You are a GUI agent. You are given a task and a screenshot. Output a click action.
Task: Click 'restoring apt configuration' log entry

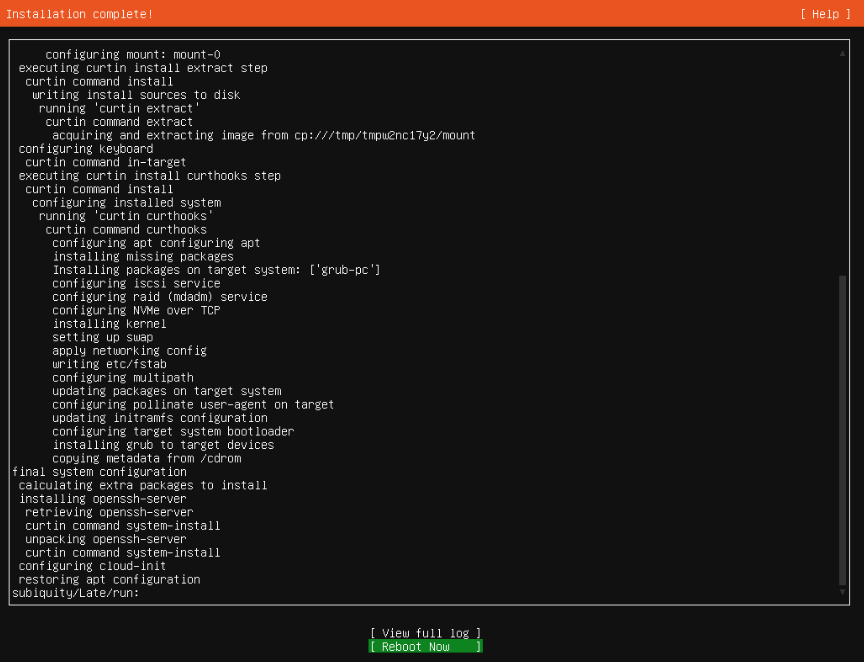109,579
